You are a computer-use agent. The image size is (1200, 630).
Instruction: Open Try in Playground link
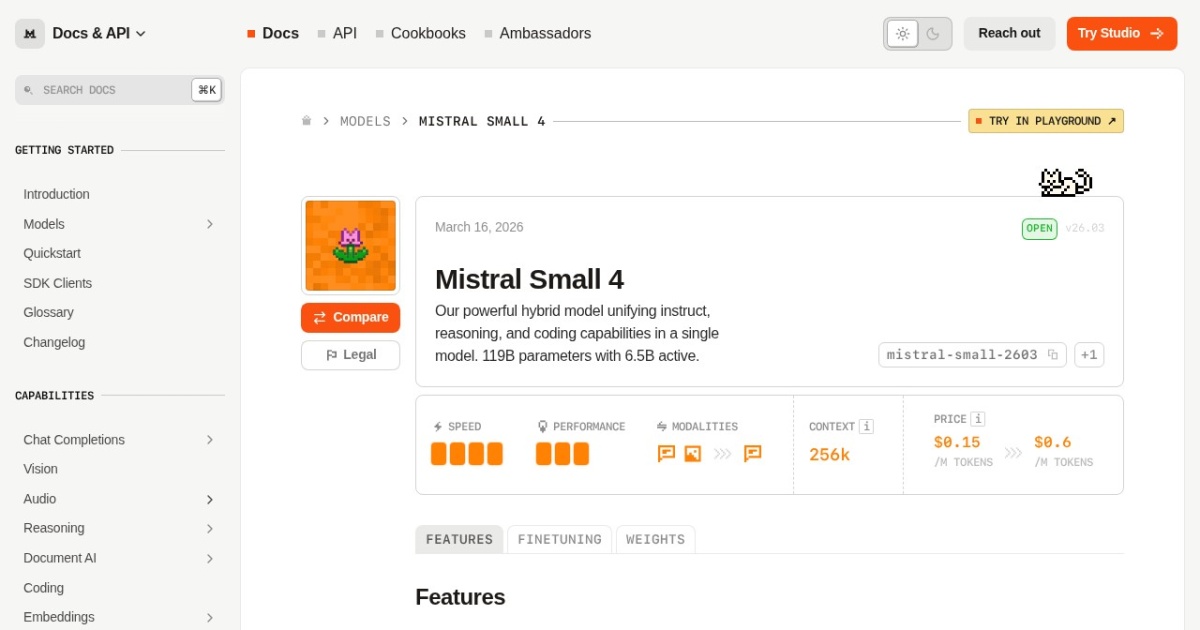click(x=1046, y=121)
